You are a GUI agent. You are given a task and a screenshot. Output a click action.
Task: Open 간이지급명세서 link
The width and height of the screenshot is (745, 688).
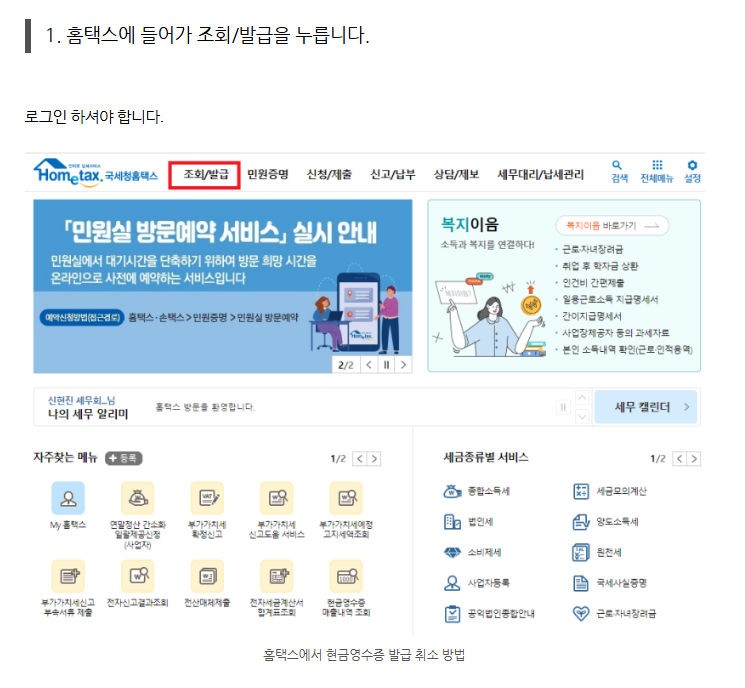pyautogui.click(x=592, y=316)
